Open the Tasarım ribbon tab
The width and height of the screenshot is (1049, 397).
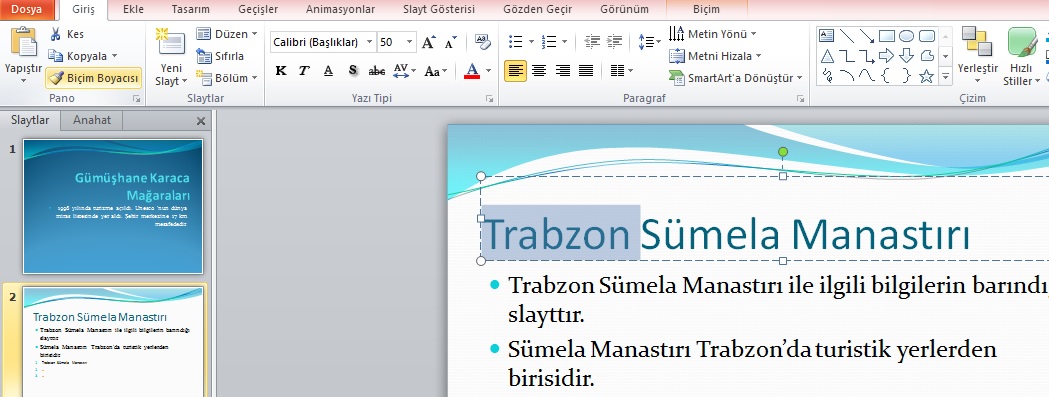190,9
